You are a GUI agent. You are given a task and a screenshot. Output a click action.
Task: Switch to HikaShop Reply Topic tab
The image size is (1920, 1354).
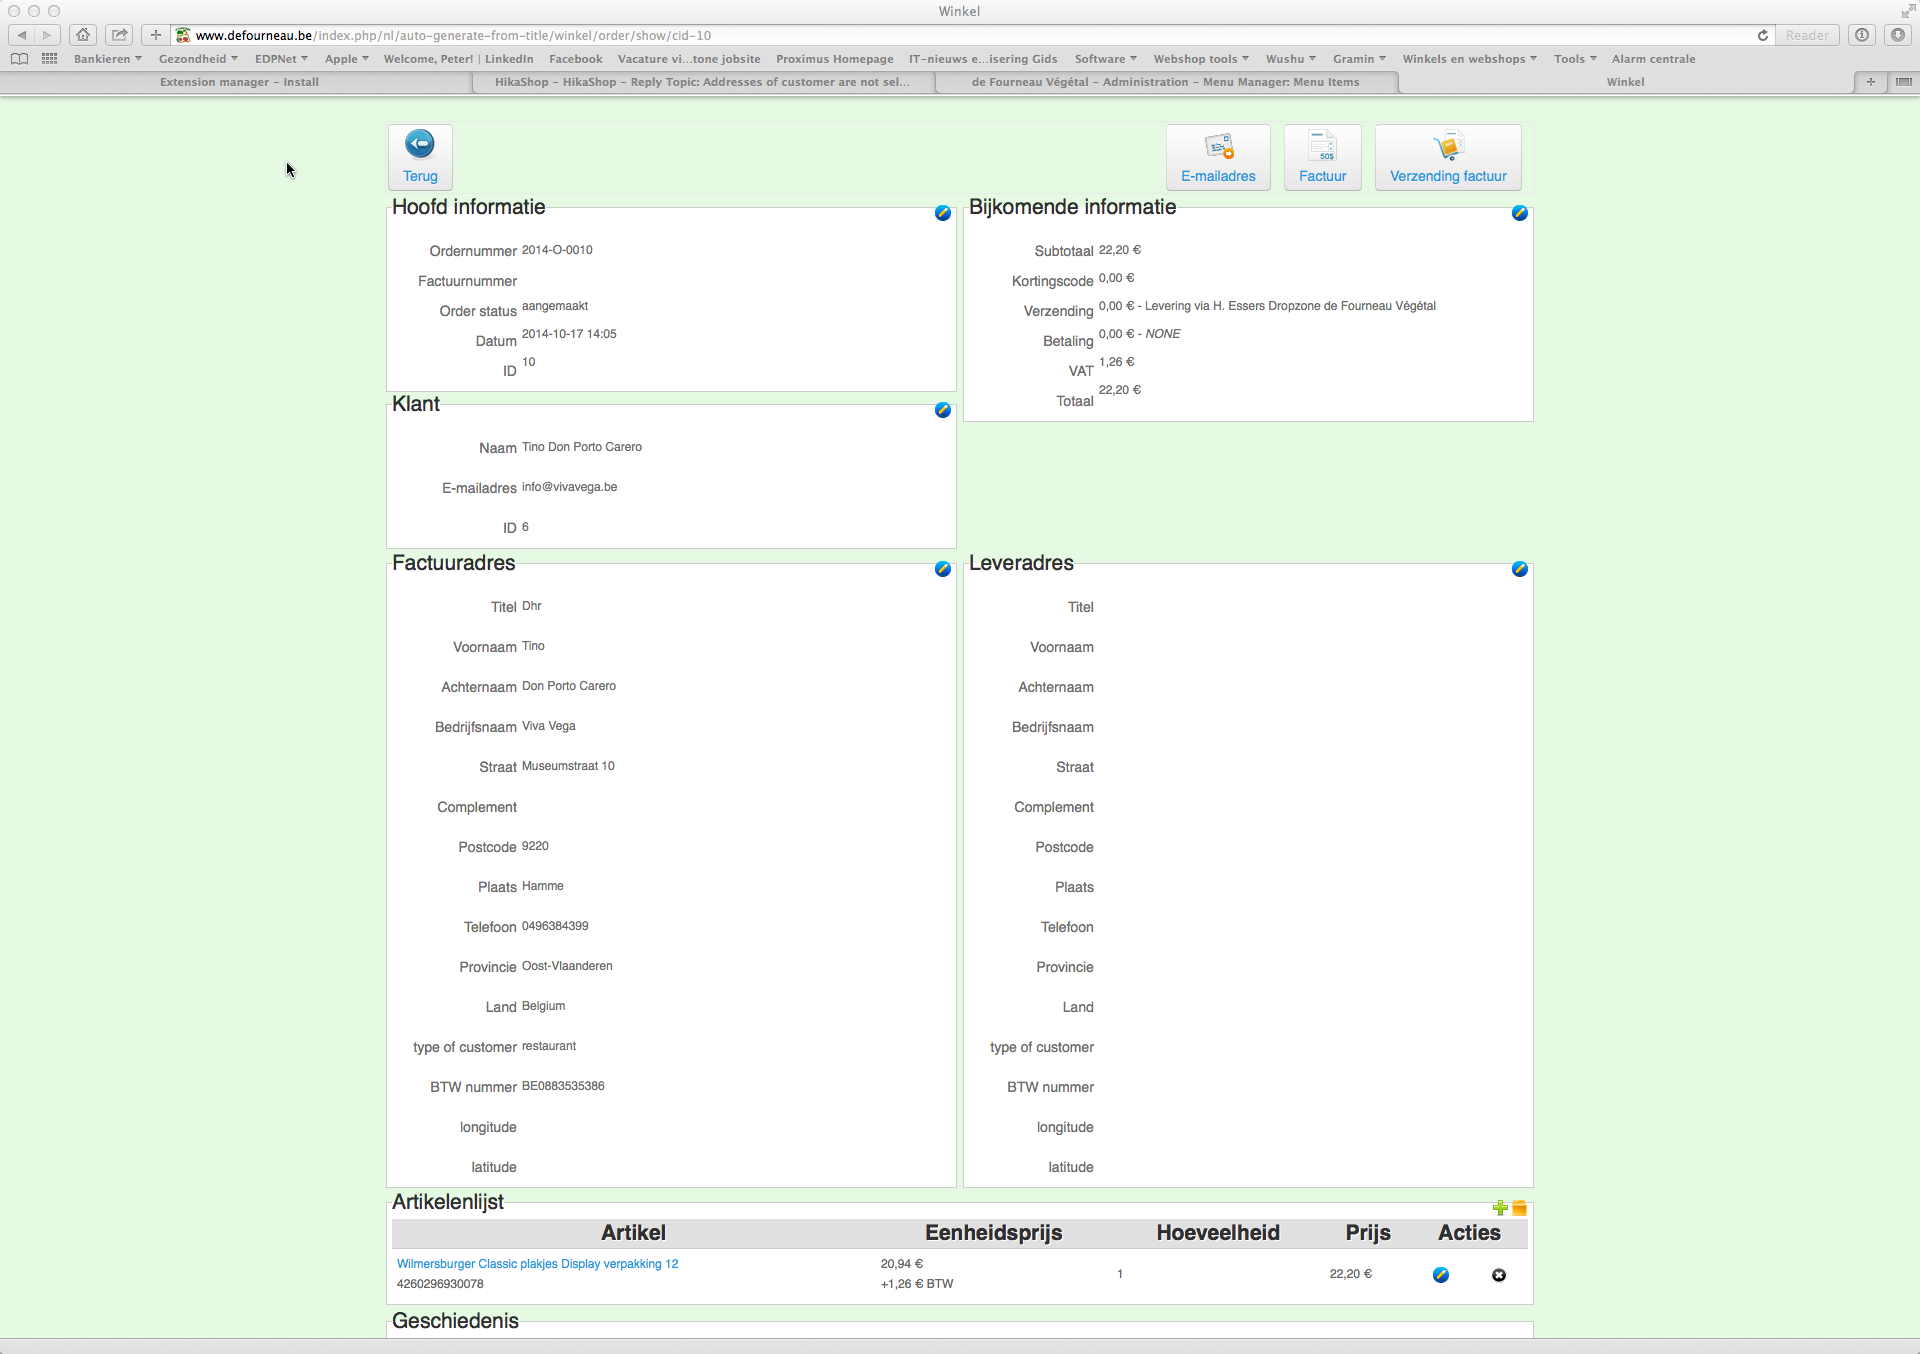(702, 82)
